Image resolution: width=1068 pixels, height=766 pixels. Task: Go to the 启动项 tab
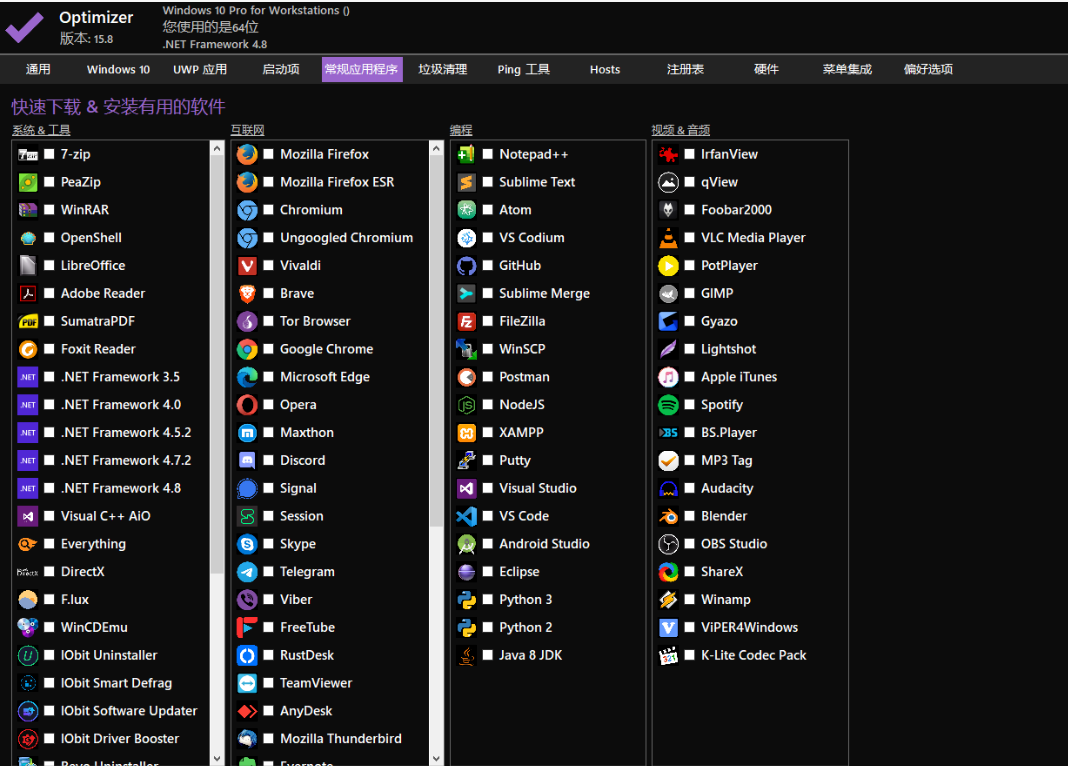pyautogui.click(x=281, y=69)
